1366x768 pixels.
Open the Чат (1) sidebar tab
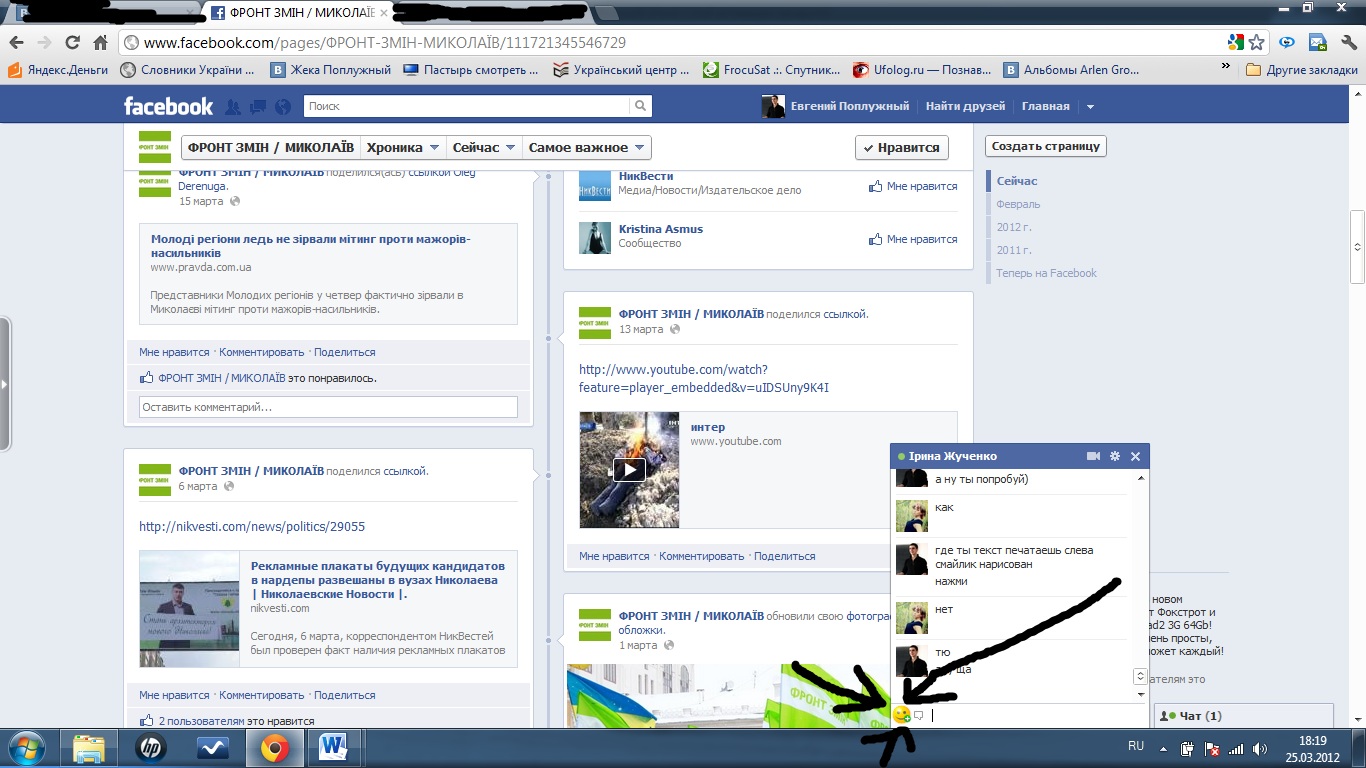pos(1244,716)
